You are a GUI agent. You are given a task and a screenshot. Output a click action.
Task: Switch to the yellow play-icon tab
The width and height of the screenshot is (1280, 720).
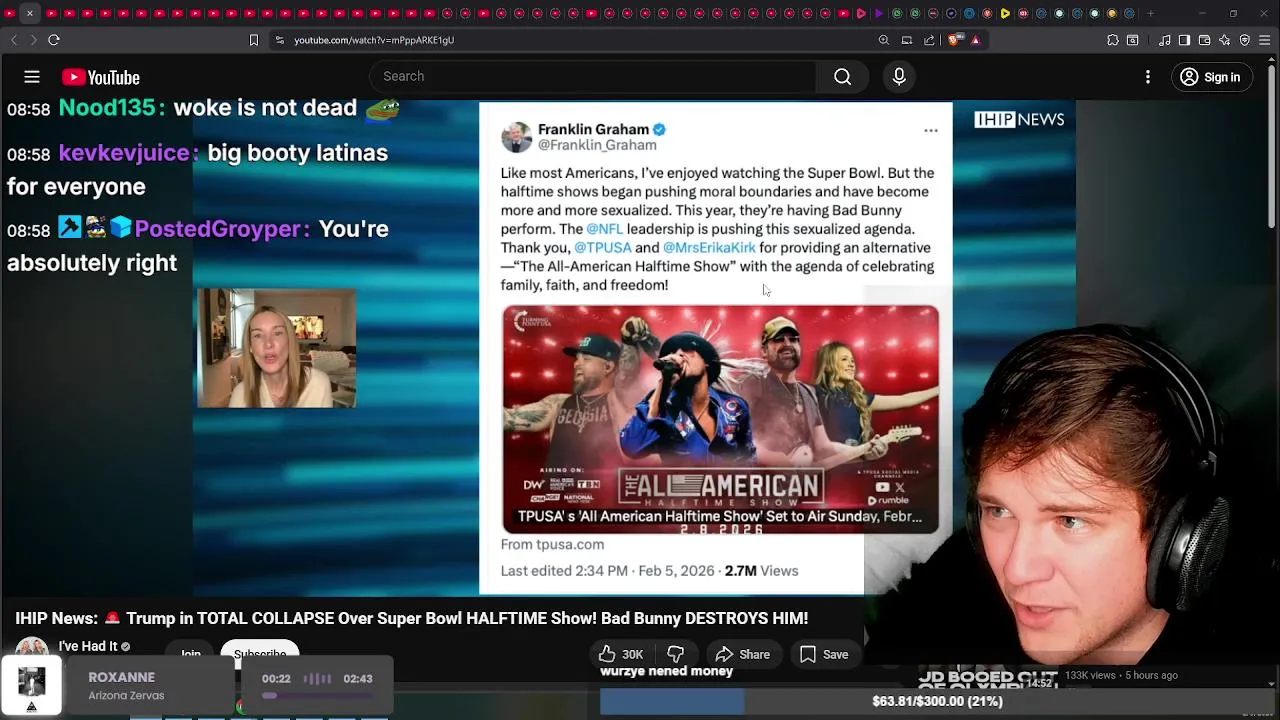(x=1005, y=13)
